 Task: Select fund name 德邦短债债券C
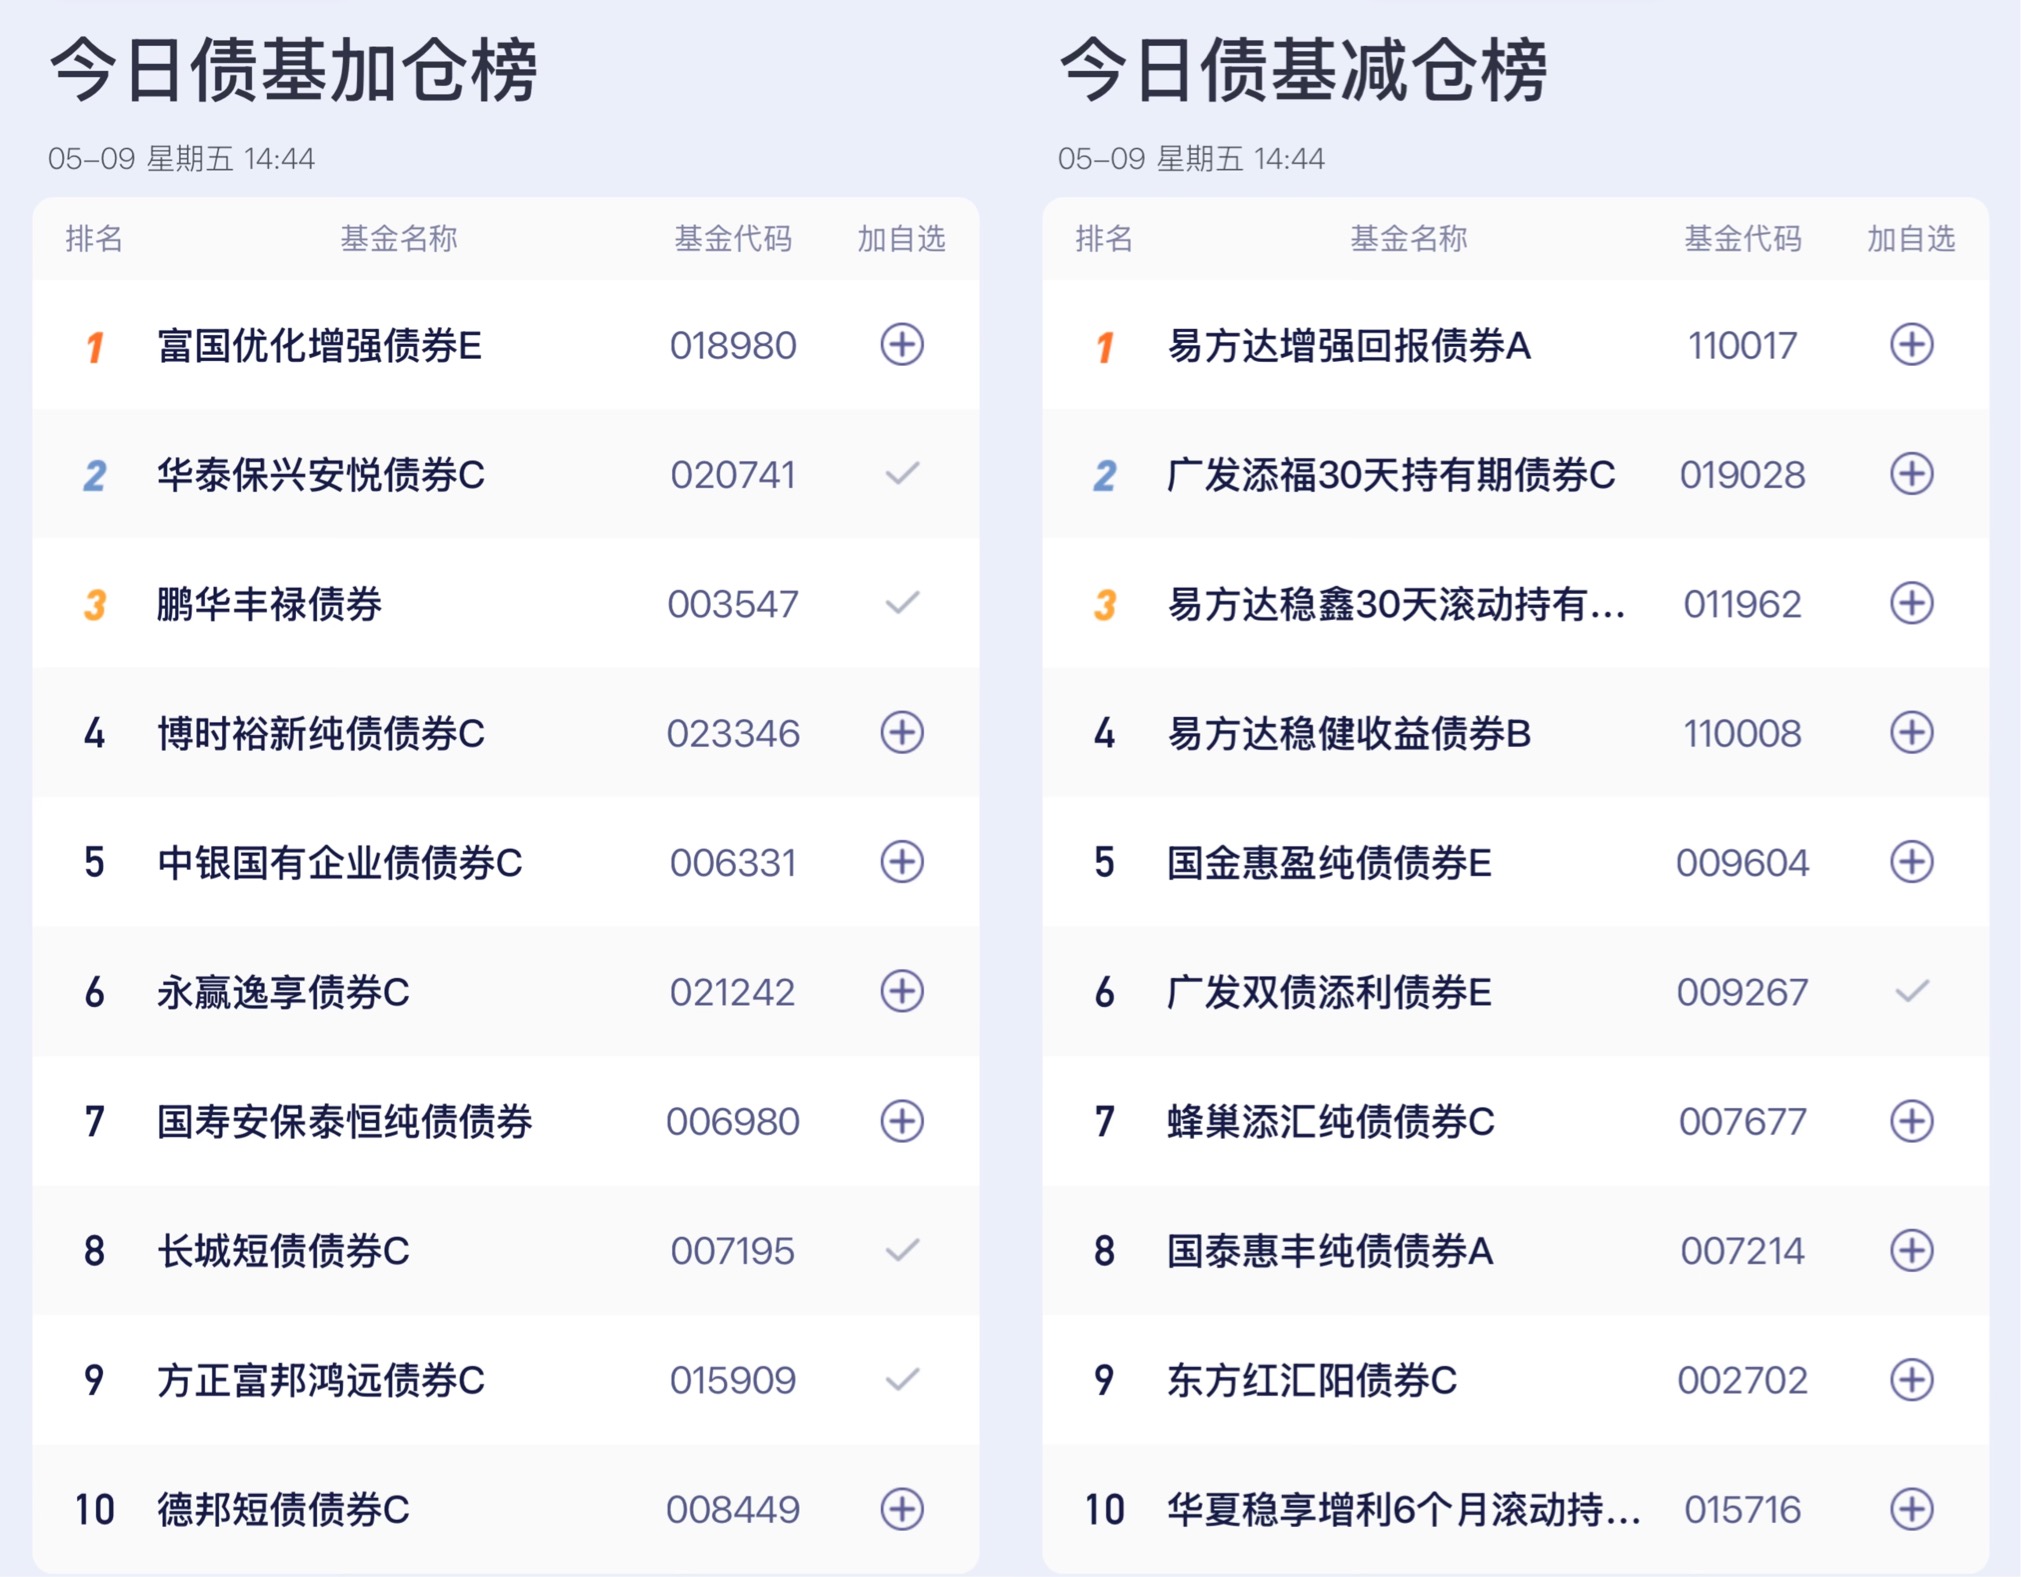click(283, 1510)
